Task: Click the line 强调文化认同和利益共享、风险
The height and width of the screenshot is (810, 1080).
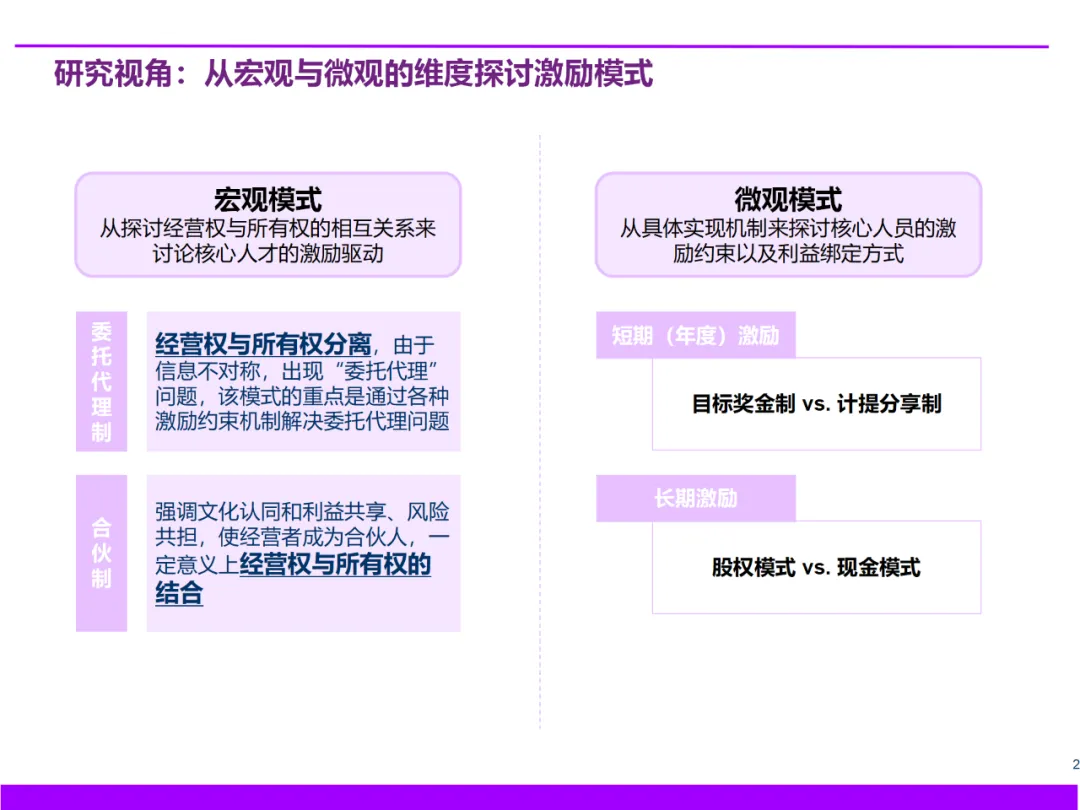Action: pos(302,512)
